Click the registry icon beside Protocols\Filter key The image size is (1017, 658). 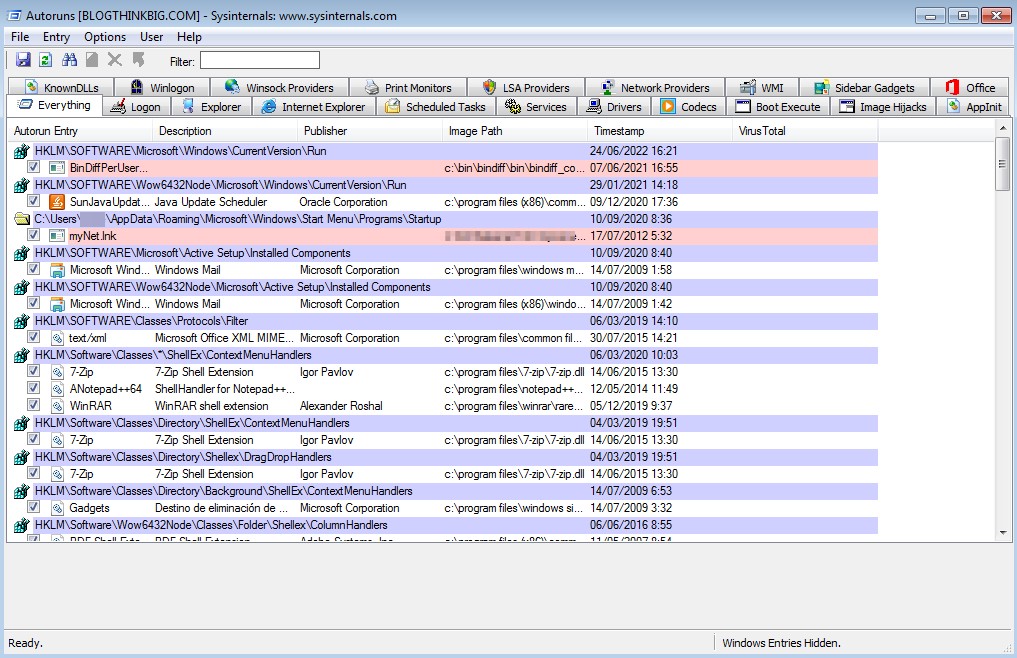coord(22,321)
